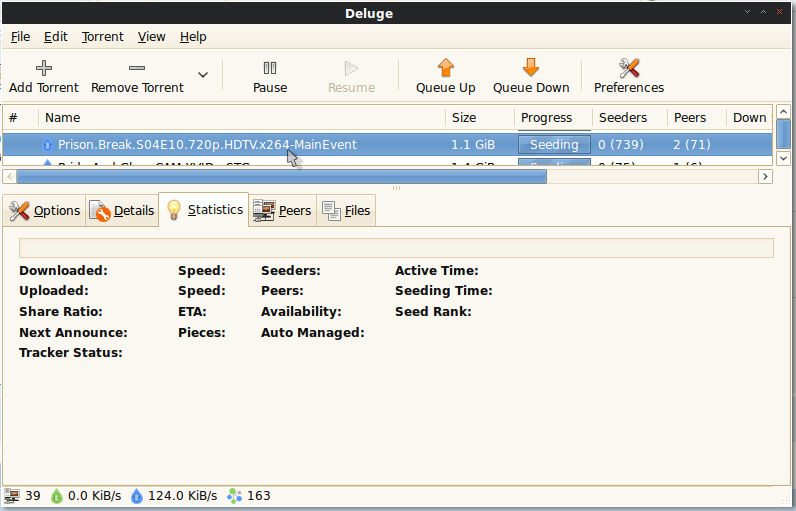
Task: Sort torrents by Name column header
Action: point(242,118)
